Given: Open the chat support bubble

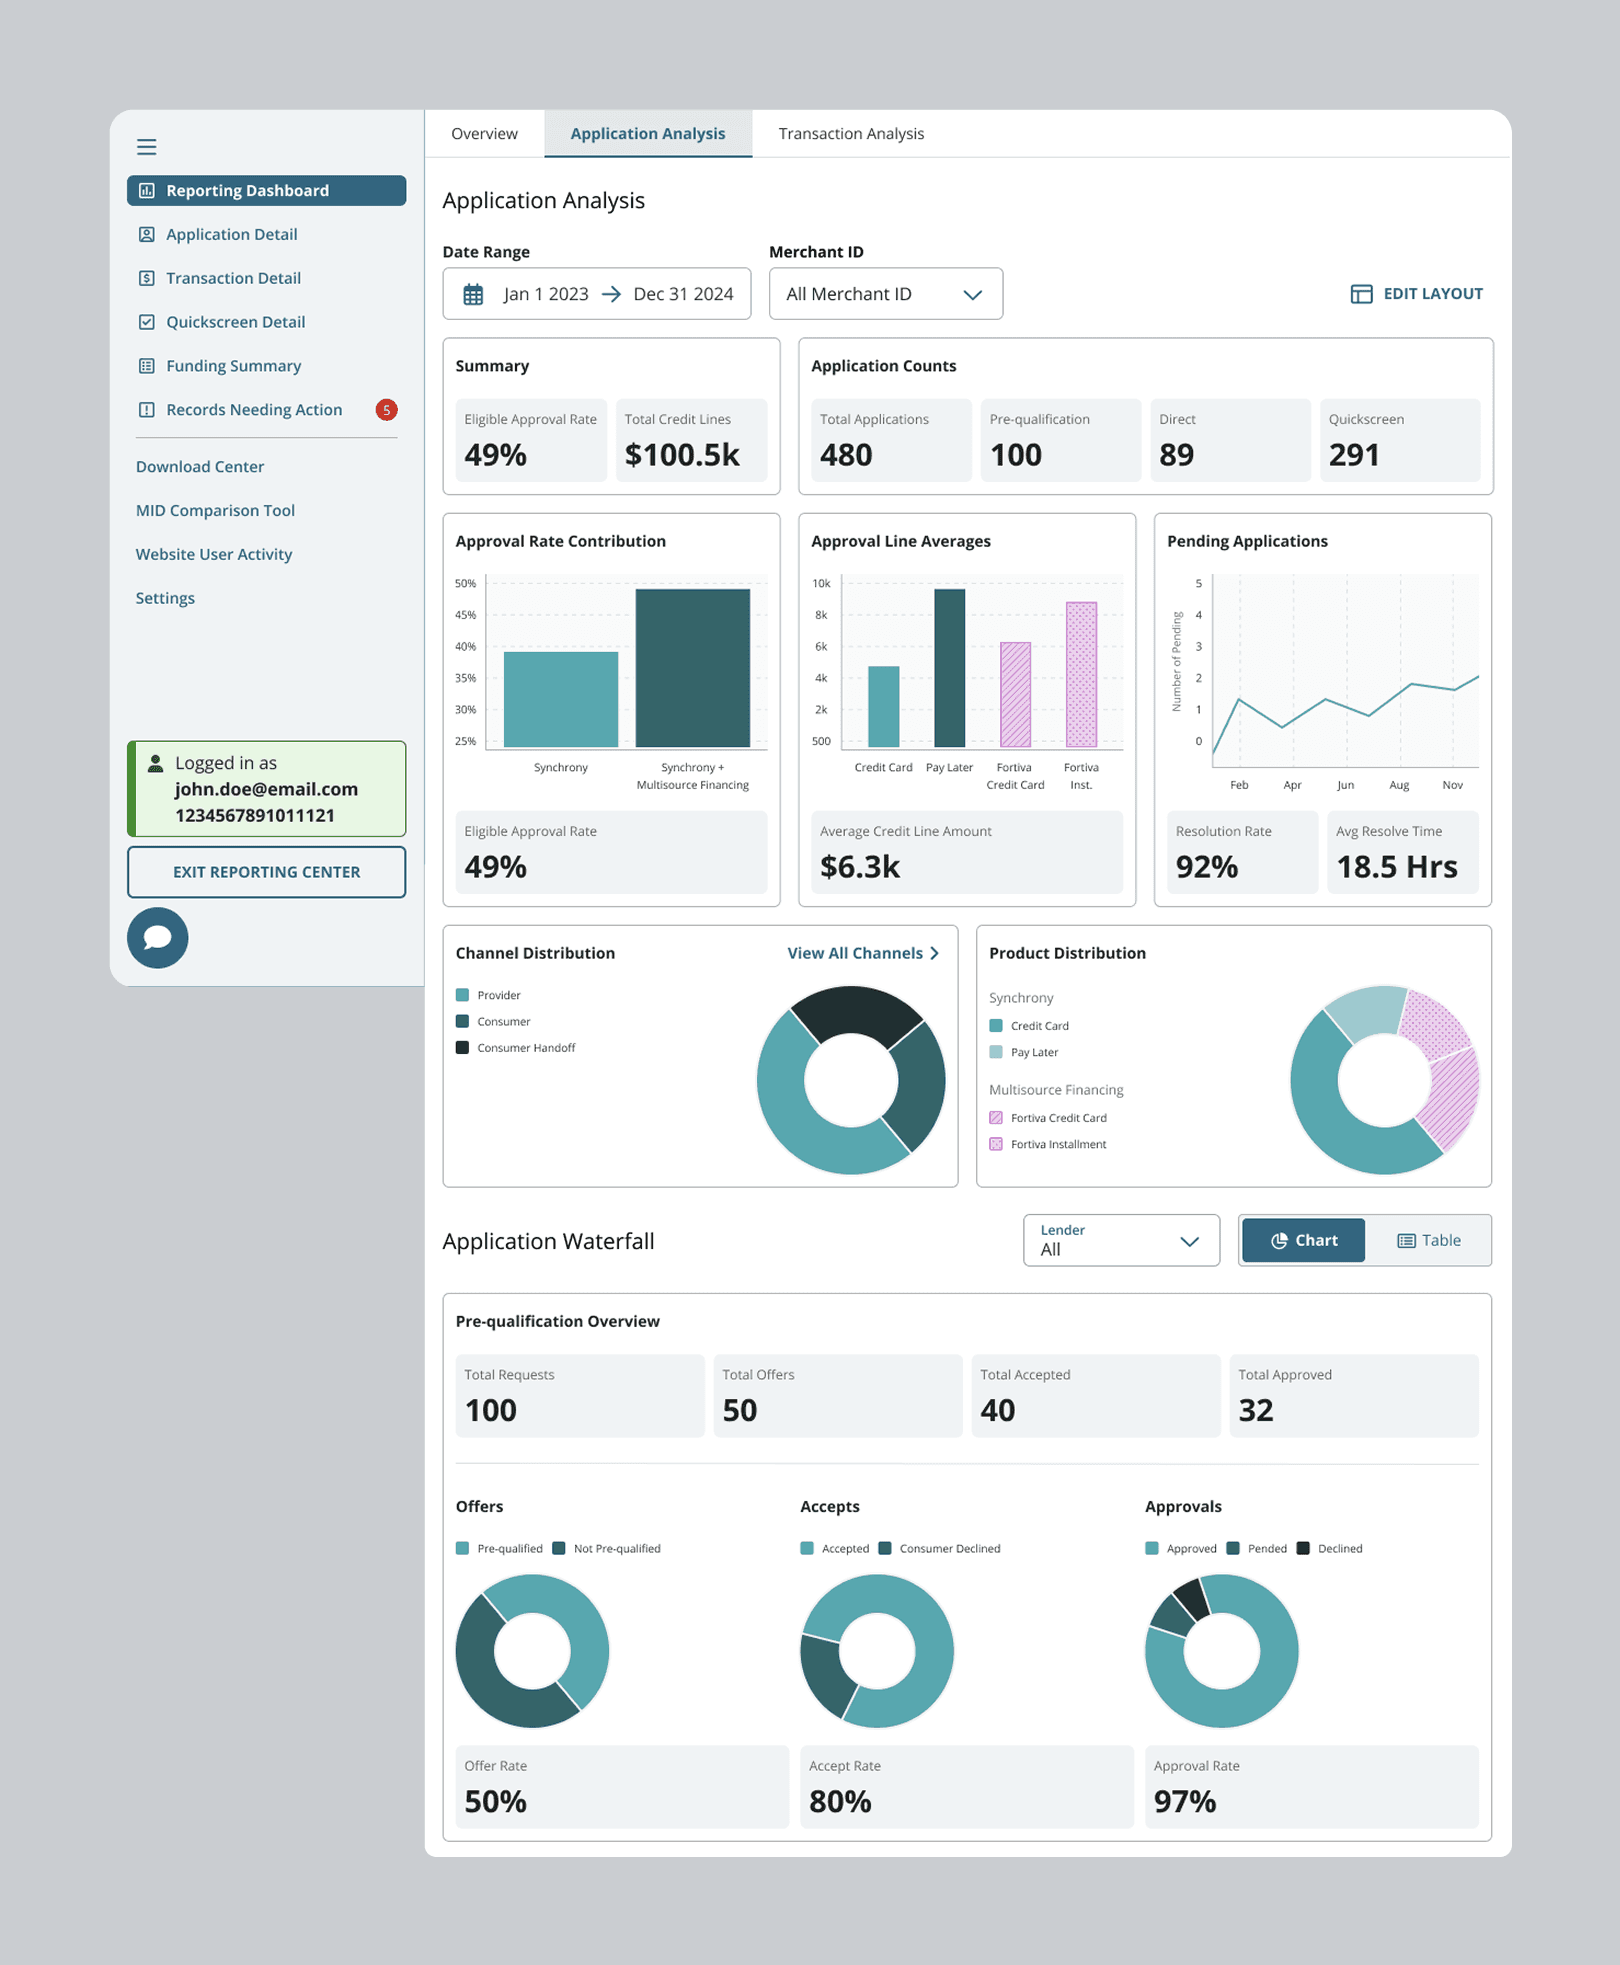Looking at the screenshot, I should pos(158,938).
